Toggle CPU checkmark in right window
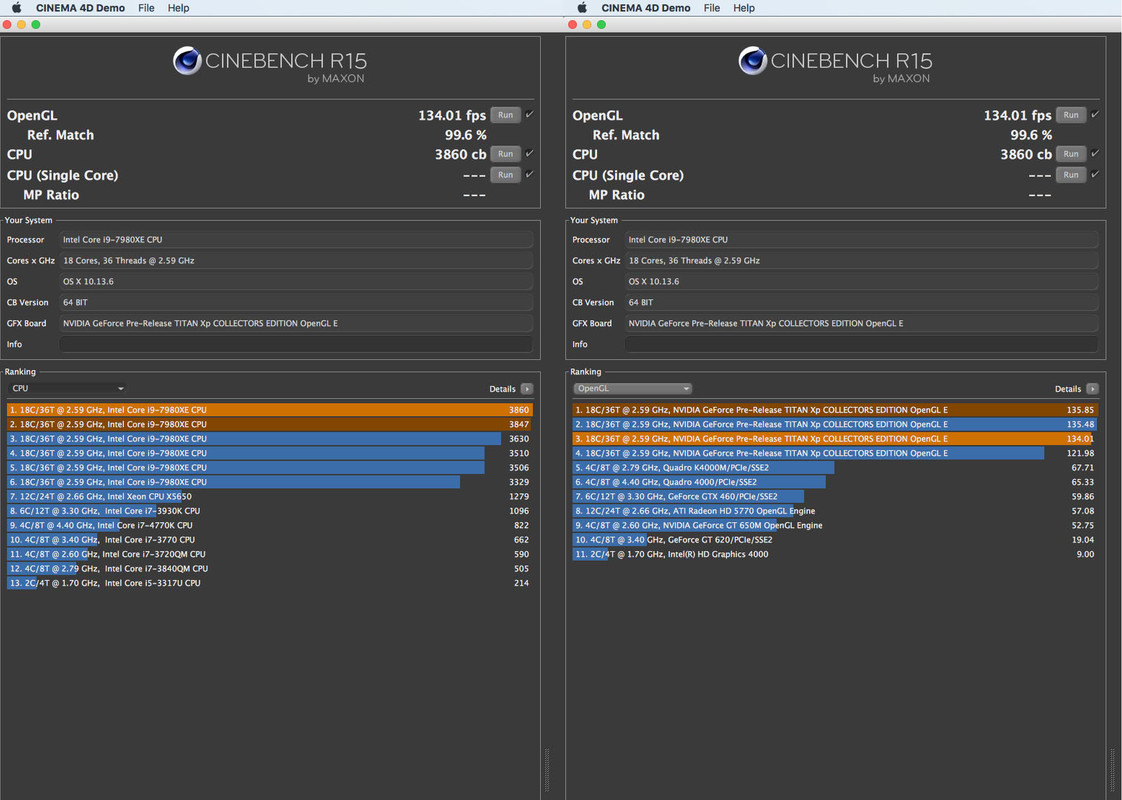The width and height of the screenshot is (1122, 800). point(1095,153)
